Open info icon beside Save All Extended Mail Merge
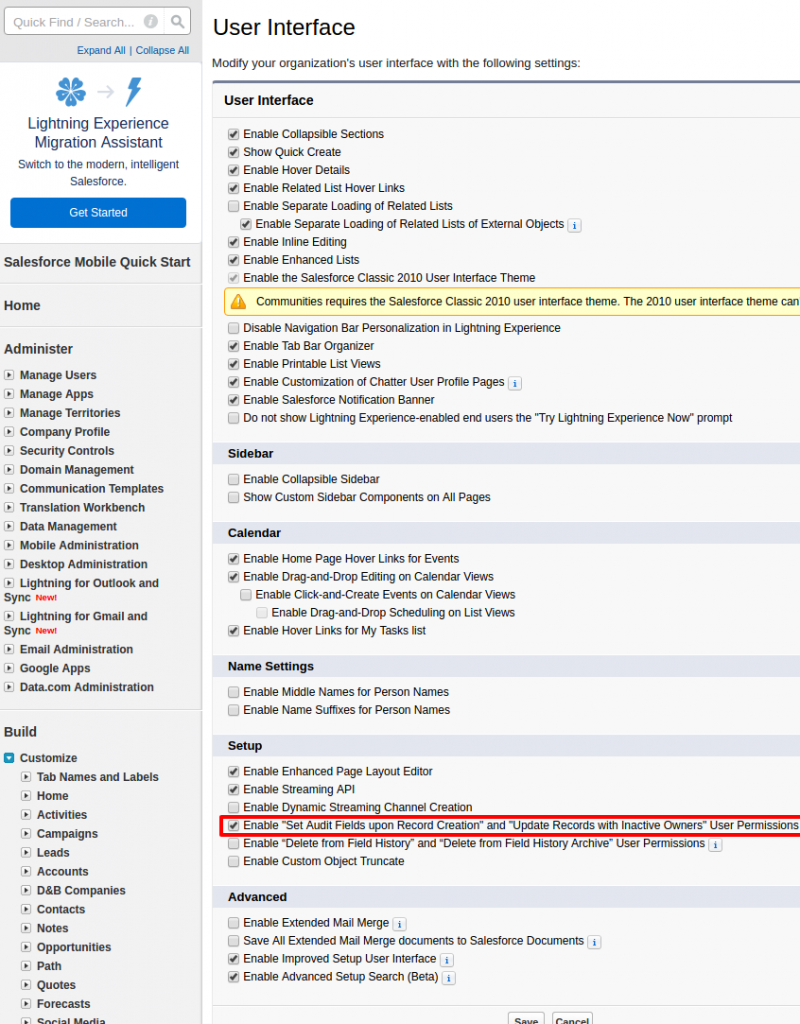Image resolution: width=800 pixels, height=1024 pixels. coord(594,942)
